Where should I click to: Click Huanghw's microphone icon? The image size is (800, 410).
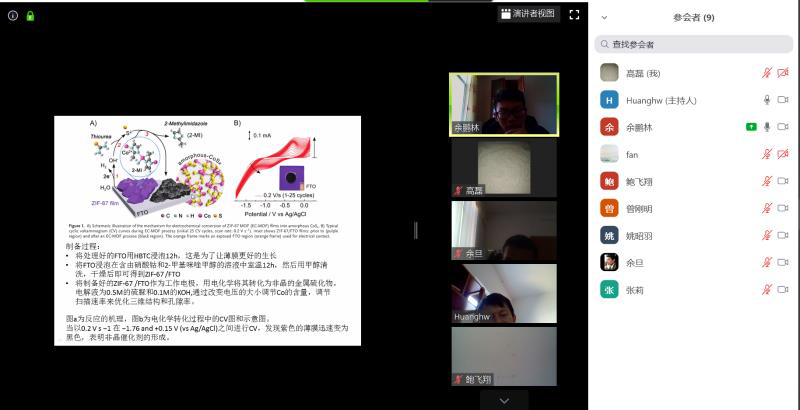[x=767, y=100]
